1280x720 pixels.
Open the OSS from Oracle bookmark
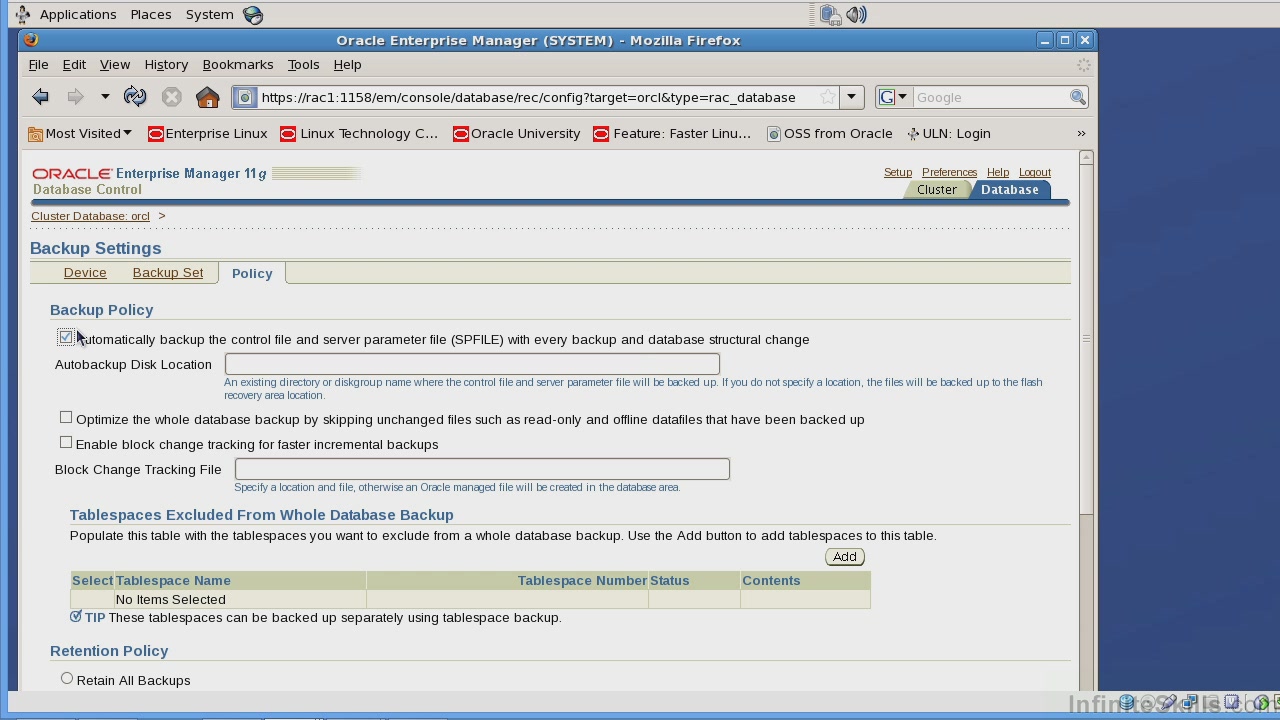829,133
